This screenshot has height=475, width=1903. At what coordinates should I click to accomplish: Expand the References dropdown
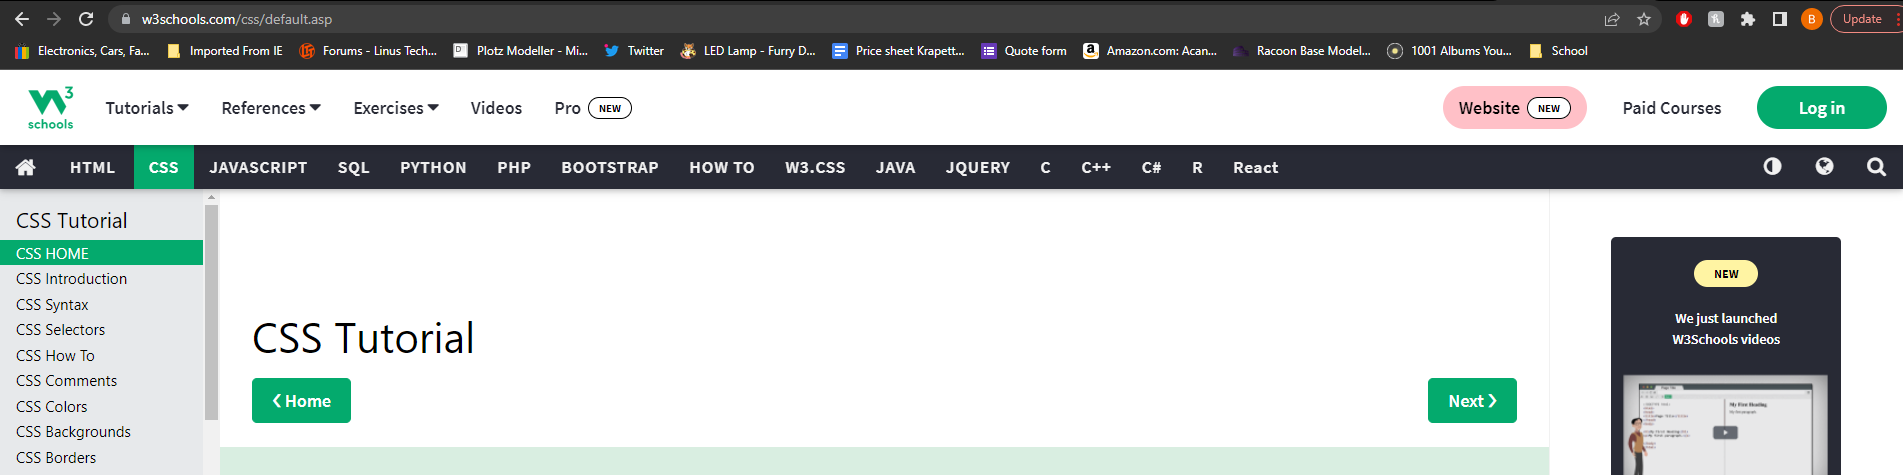click(270, 108)
